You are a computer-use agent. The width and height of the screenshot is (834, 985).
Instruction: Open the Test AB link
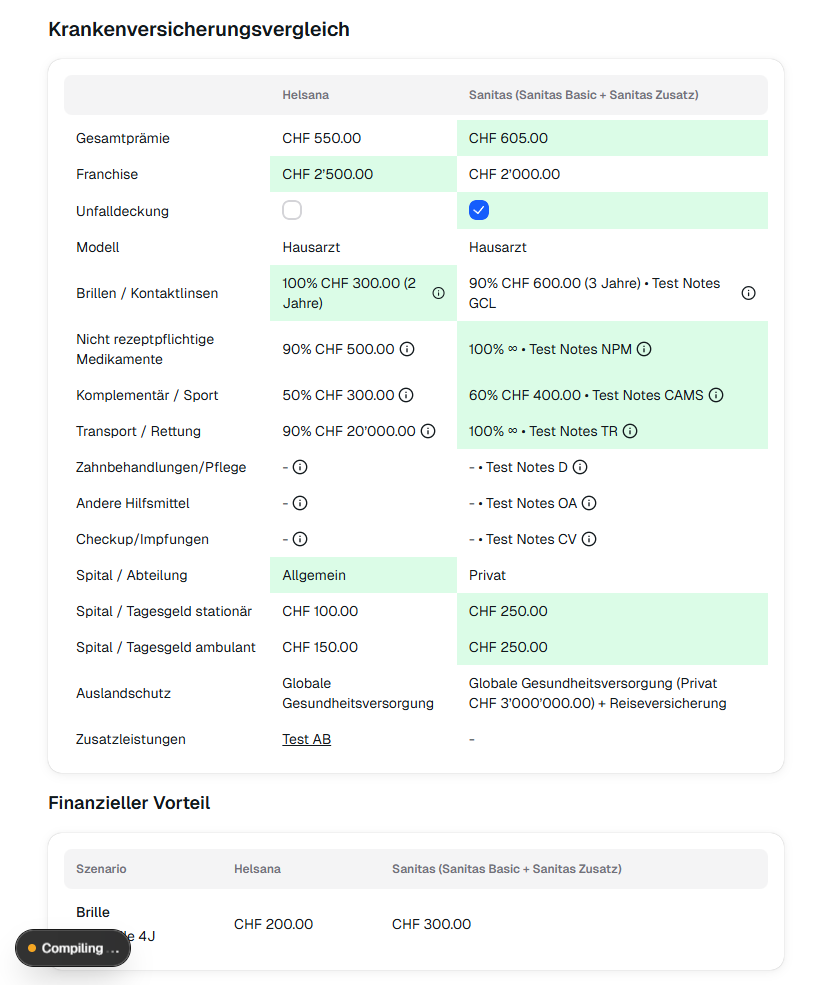coord(306,739)
